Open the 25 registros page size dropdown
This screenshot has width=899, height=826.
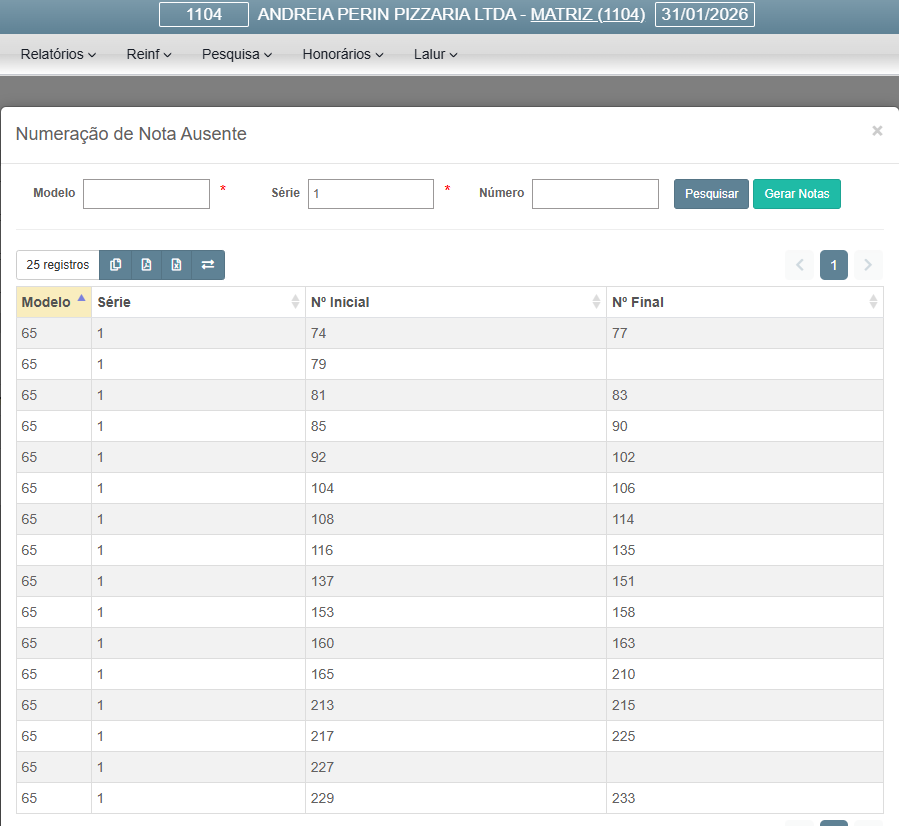click(58, 265)
